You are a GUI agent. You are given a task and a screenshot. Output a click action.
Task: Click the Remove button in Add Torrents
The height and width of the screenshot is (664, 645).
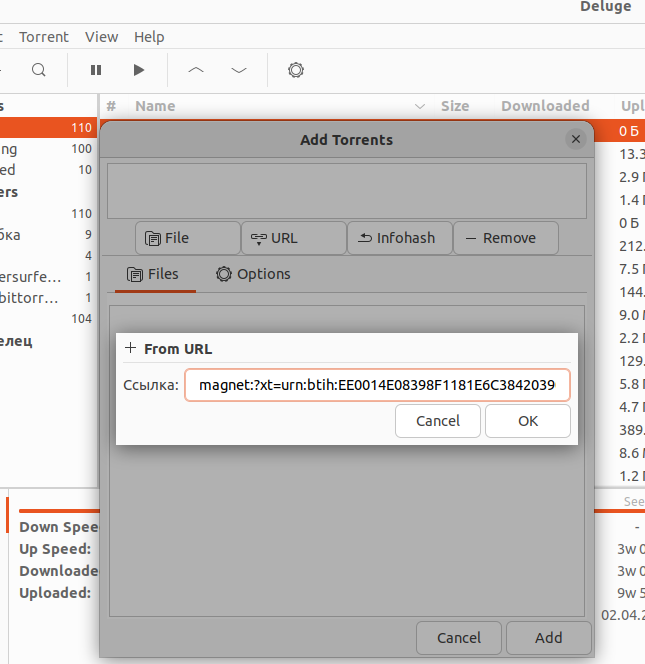click(505, 238)
